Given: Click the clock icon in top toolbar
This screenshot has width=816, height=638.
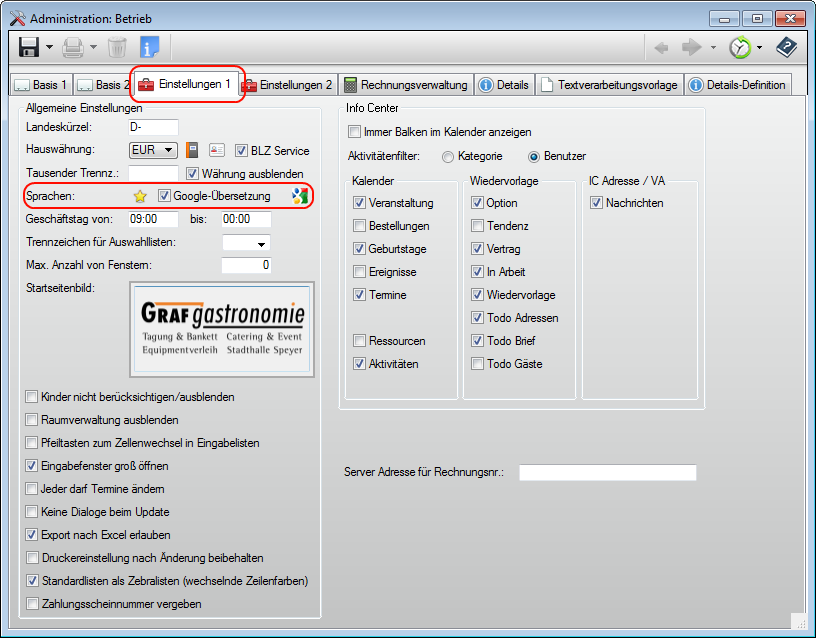Looking at the screenshot, I should pos(739,47).
